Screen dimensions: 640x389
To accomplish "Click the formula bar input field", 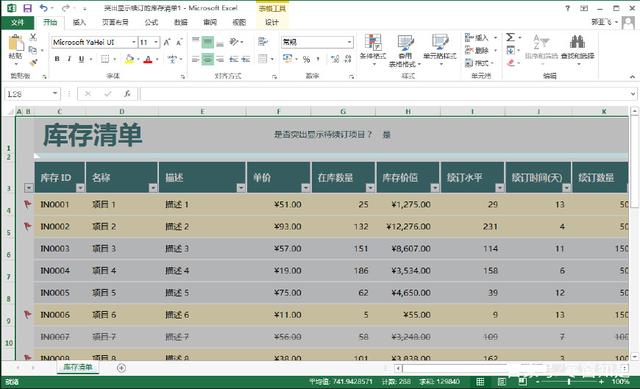I will (385, 94).
